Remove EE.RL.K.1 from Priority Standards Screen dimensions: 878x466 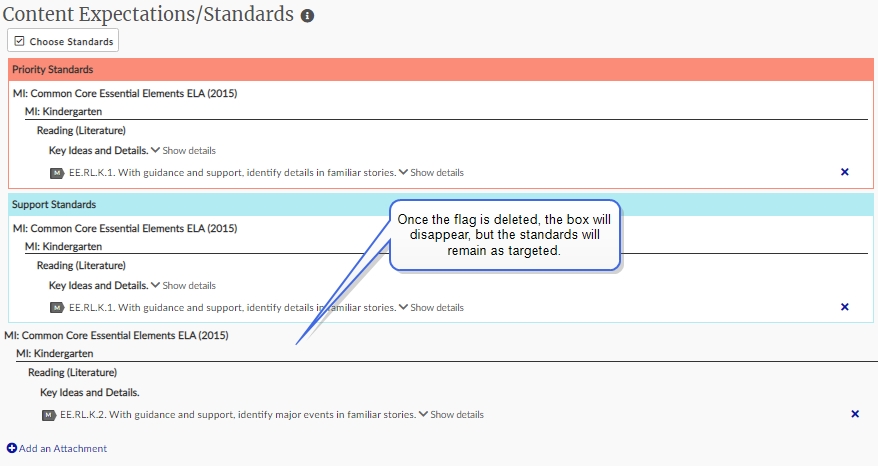(844, 172)
